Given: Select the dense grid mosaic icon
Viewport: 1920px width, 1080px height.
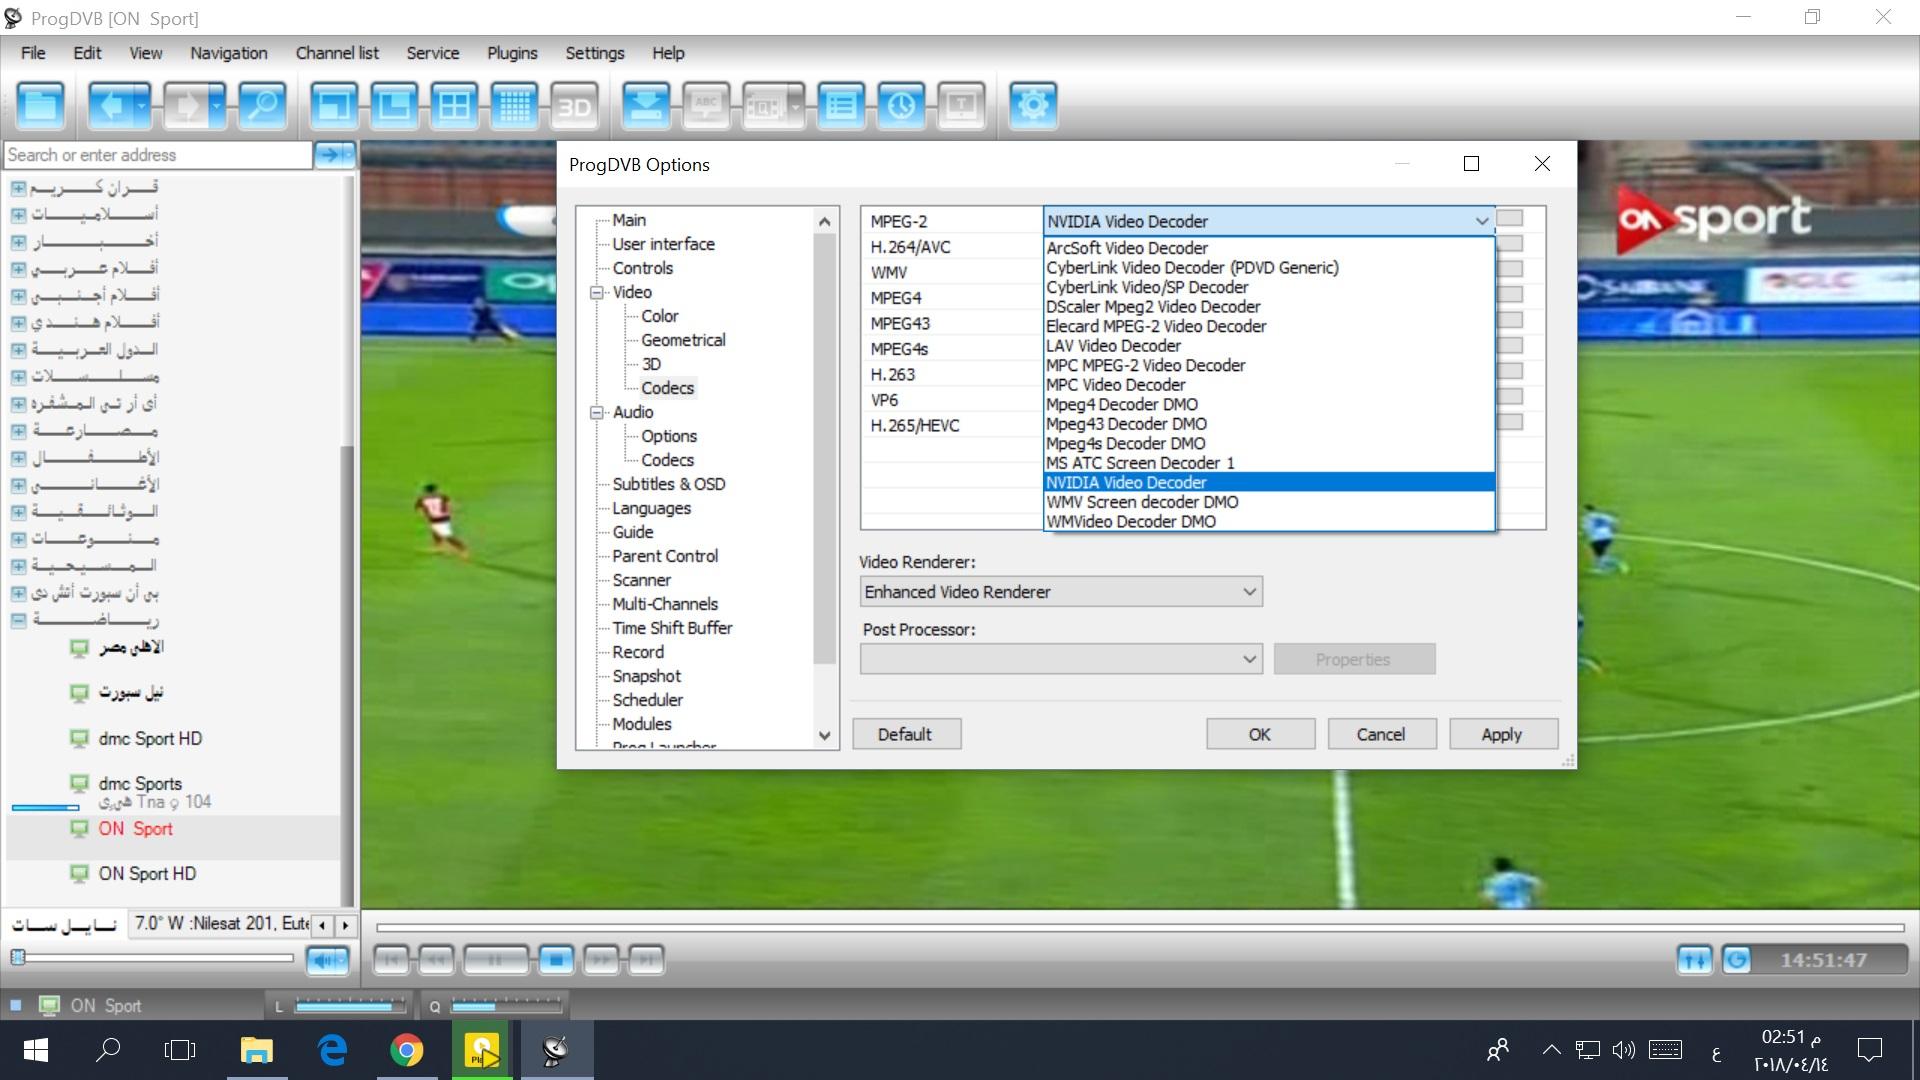Looking at the screenshot, I should 515,105.
